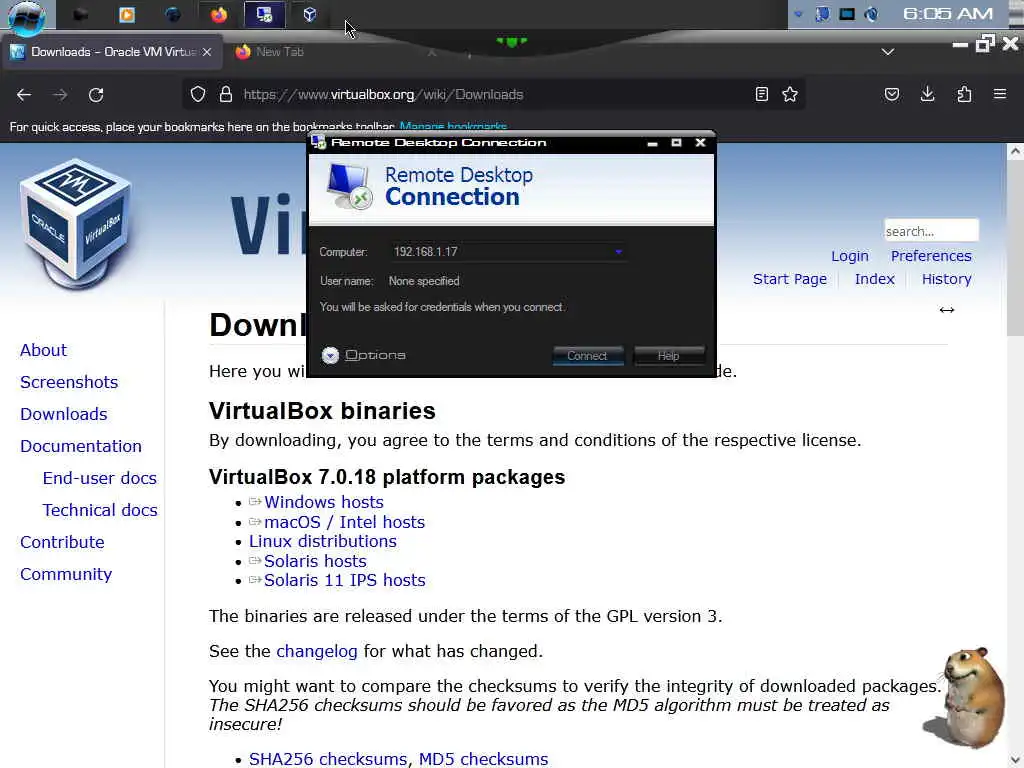Click the website search field
Screen dimensions: 1024x768
931,231
